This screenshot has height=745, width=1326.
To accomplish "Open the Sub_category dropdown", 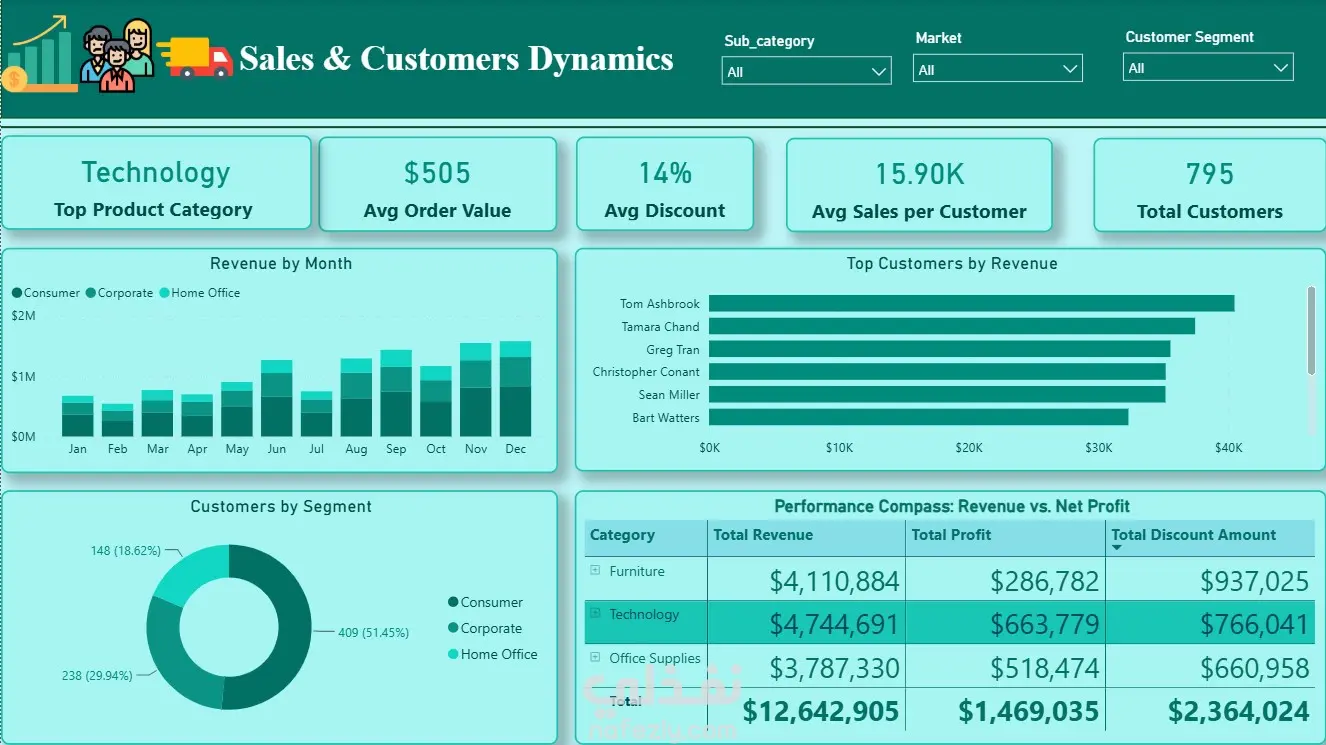I will (x=807, y=72).
